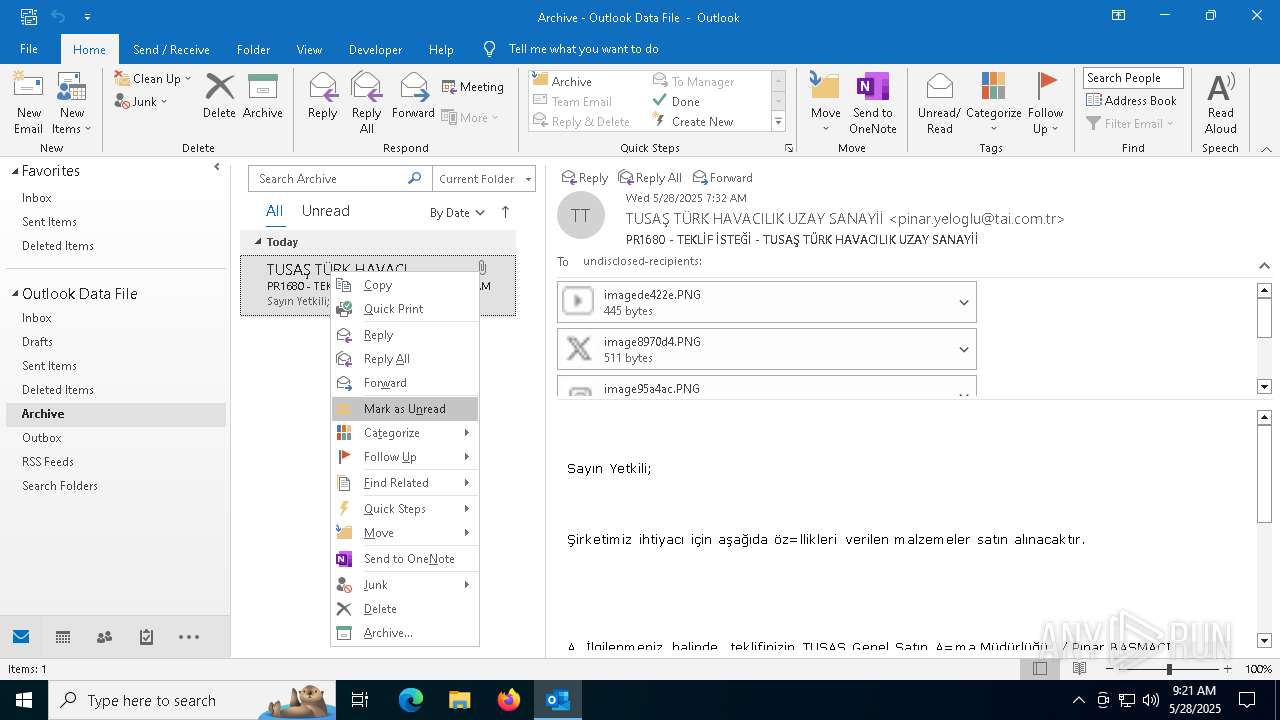Click Reply in reading pane header
This screenshot has width=1280, height=720.
click(x=585, y=178)
